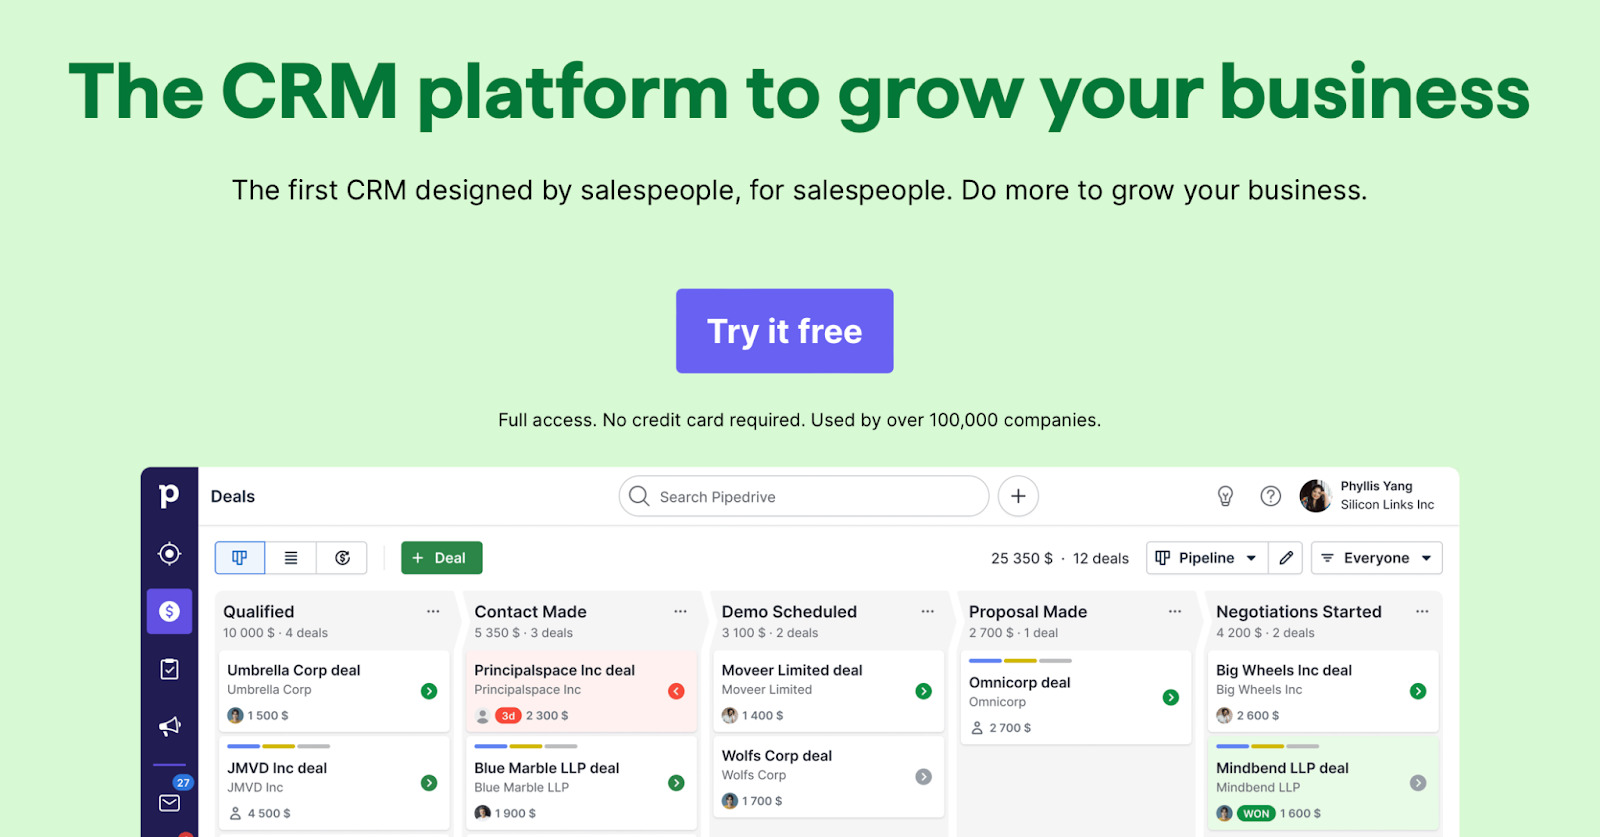The image size is (1600, 837).
Task: Select the Deals dollar icon in sidebar
Action: click(x=169, y=611)
